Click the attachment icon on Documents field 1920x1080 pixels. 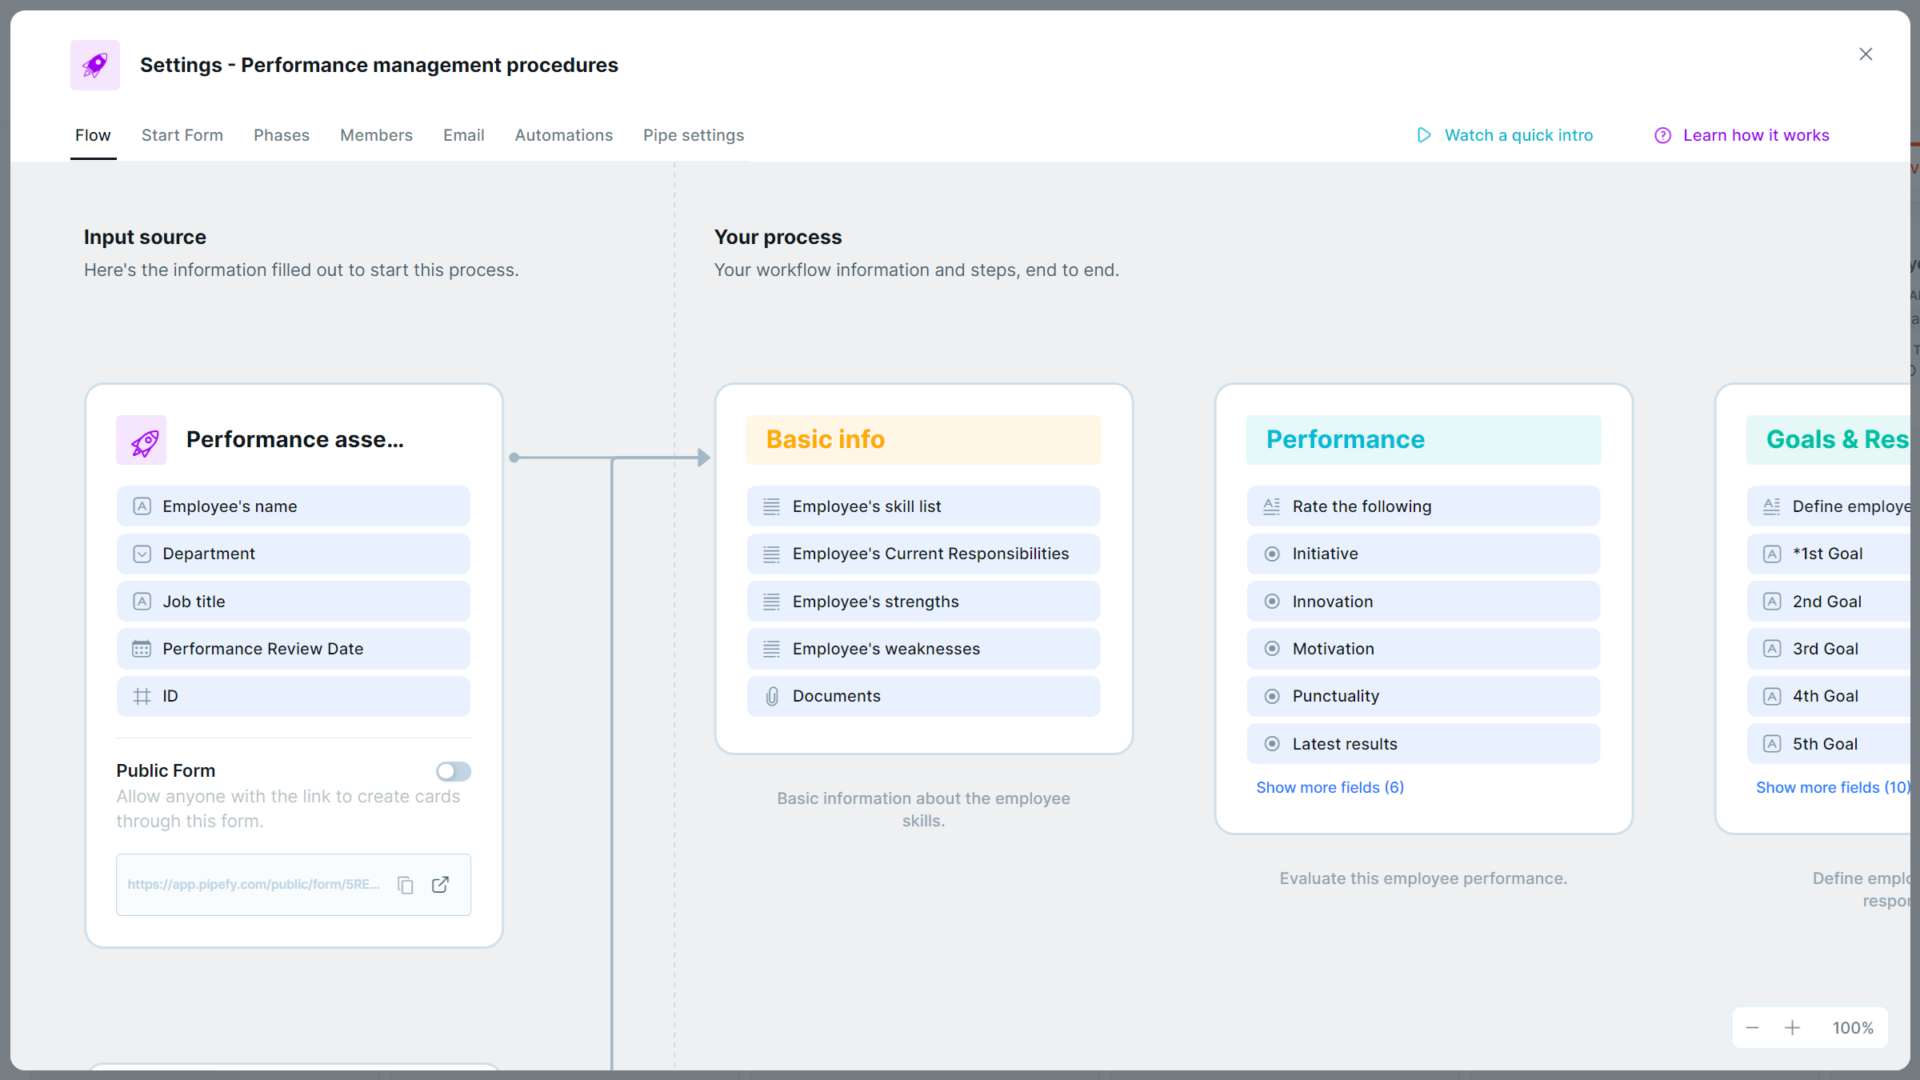[x=771, y=696]
